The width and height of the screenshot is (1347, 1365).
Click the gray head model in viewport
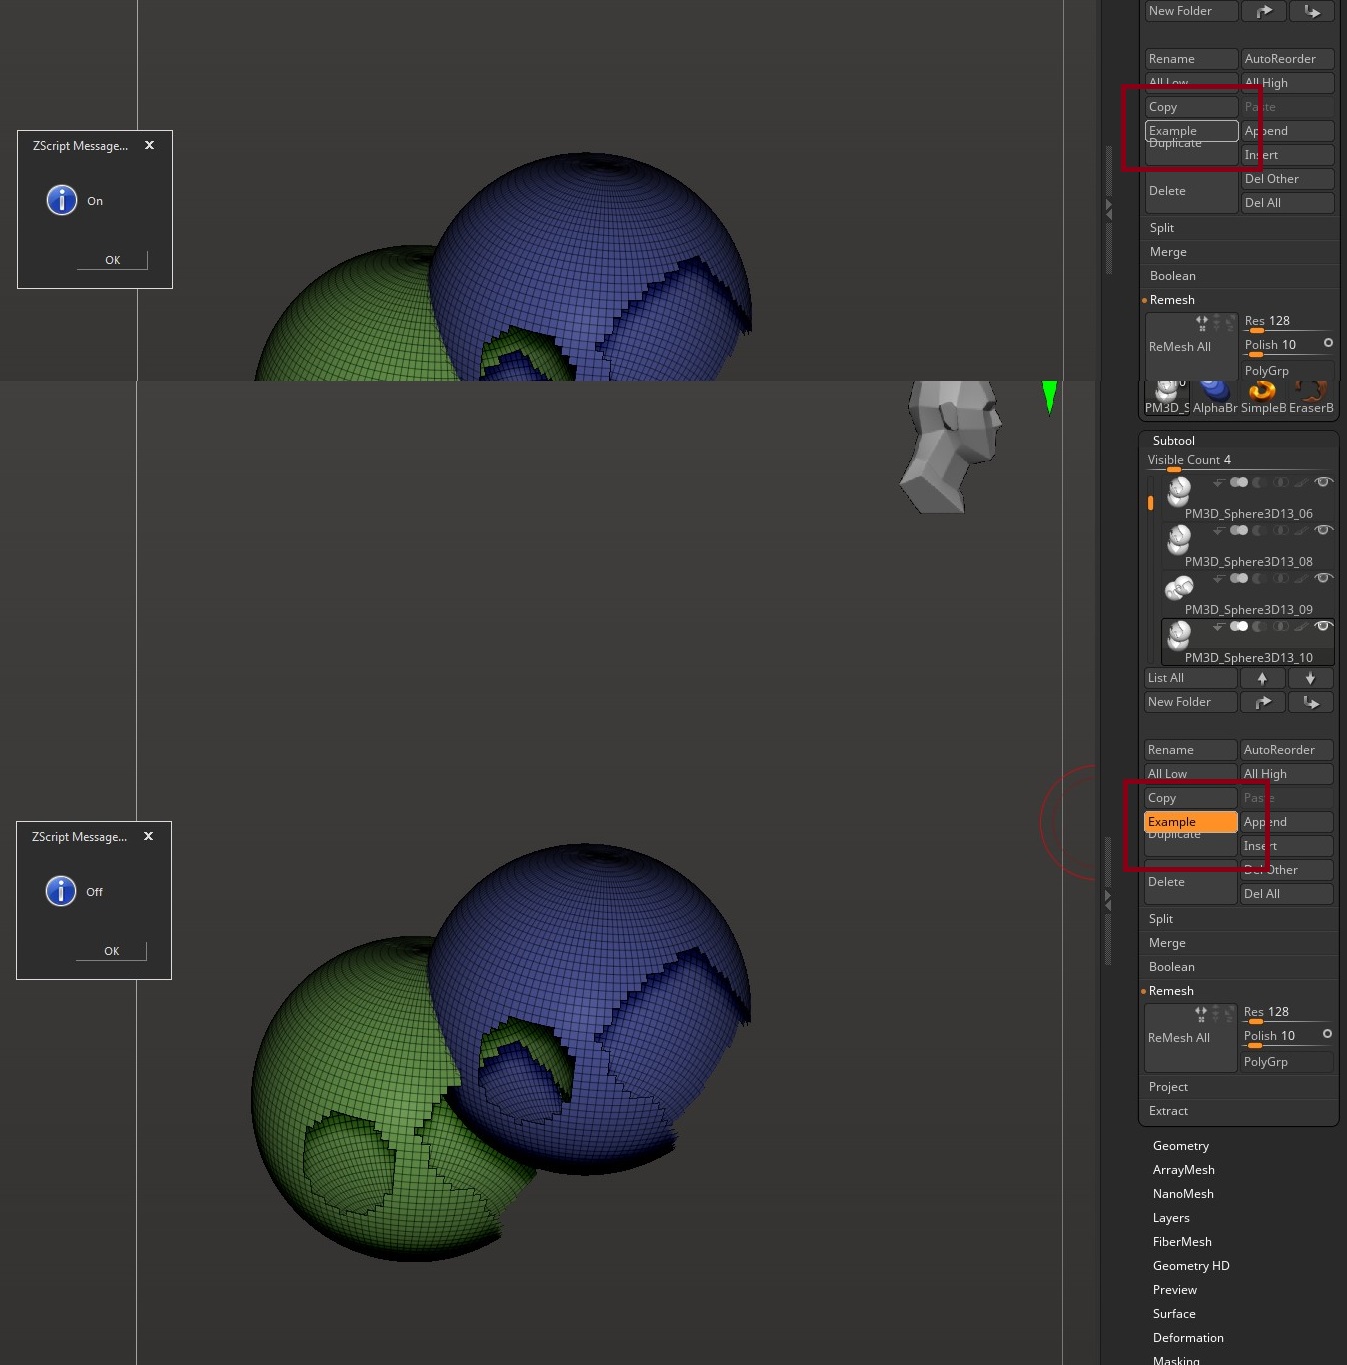[x=950, y=445]
